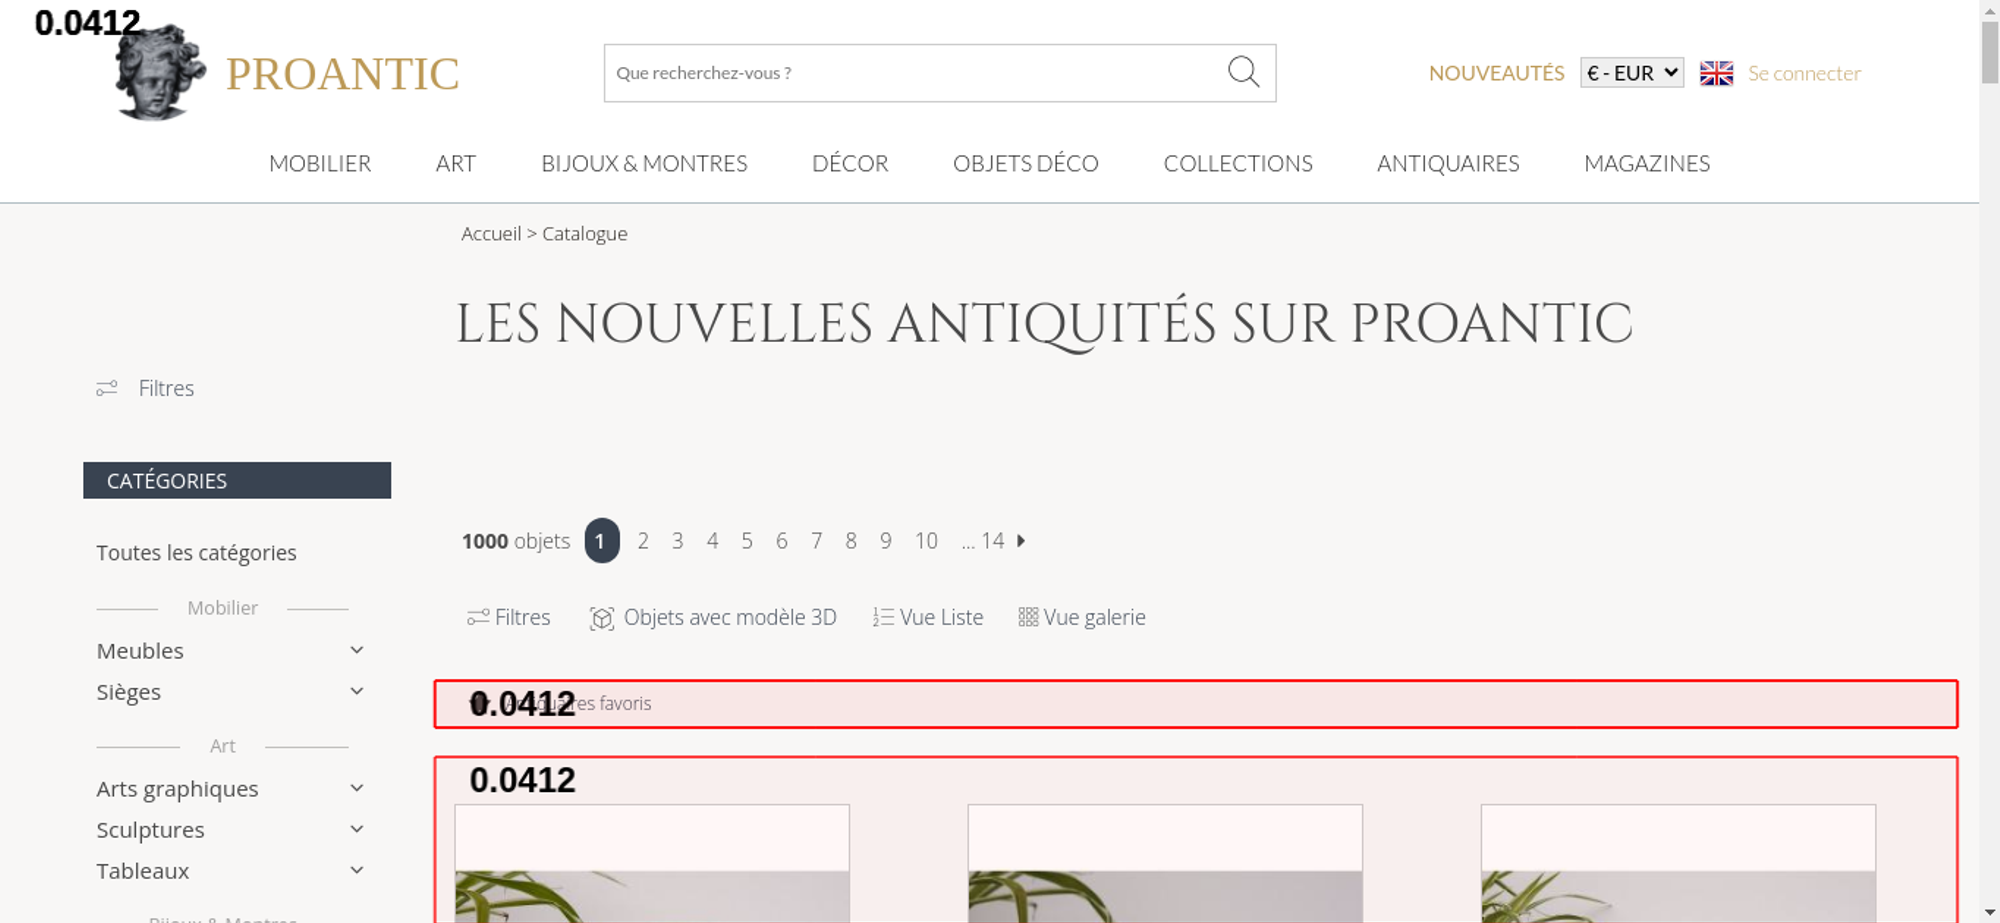2000x923 pixels.
Task: Open the BIJOUX & MONTRES menu
Action: tap(644, 163)
